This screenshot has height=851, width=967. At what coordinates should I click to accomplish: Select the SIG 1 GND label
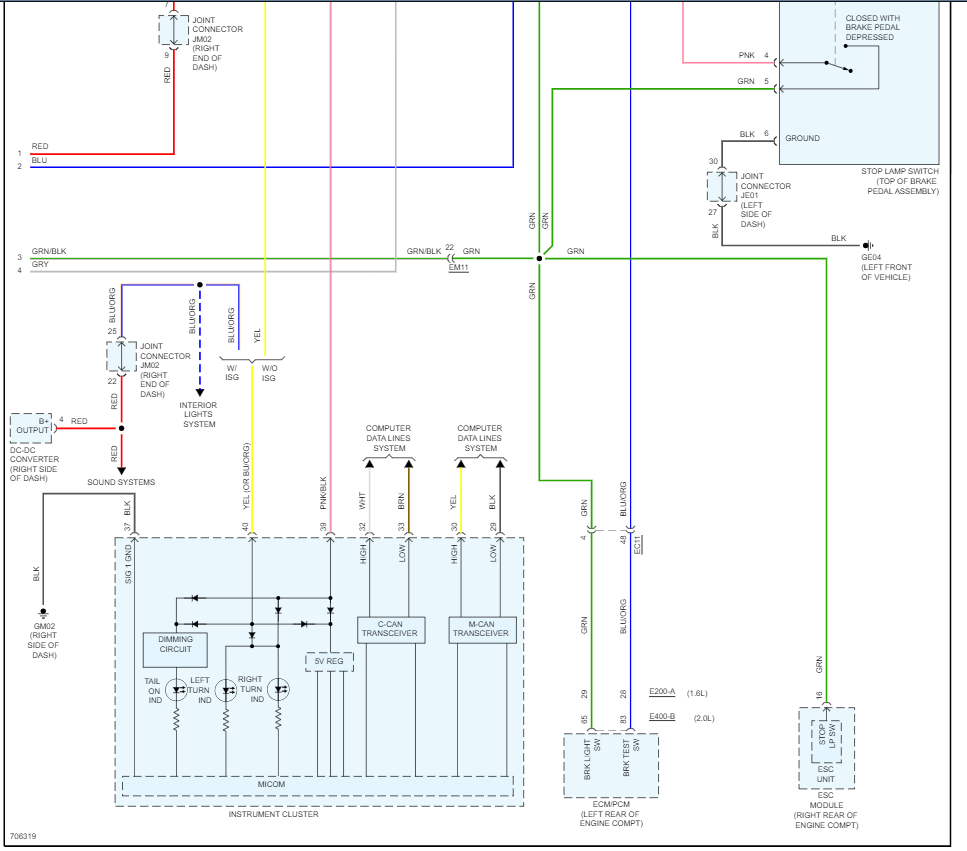click(128, 564)
